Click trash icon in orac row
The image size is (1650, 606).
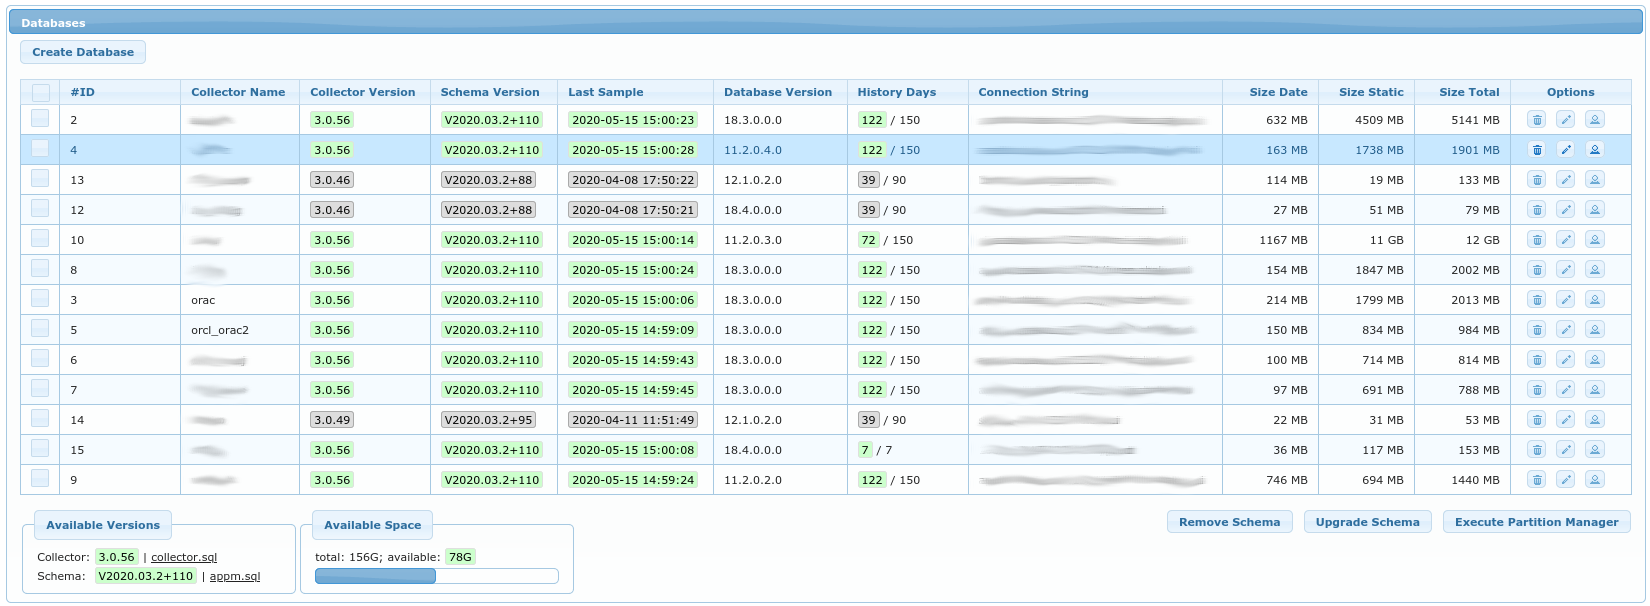coord(1537,300)
